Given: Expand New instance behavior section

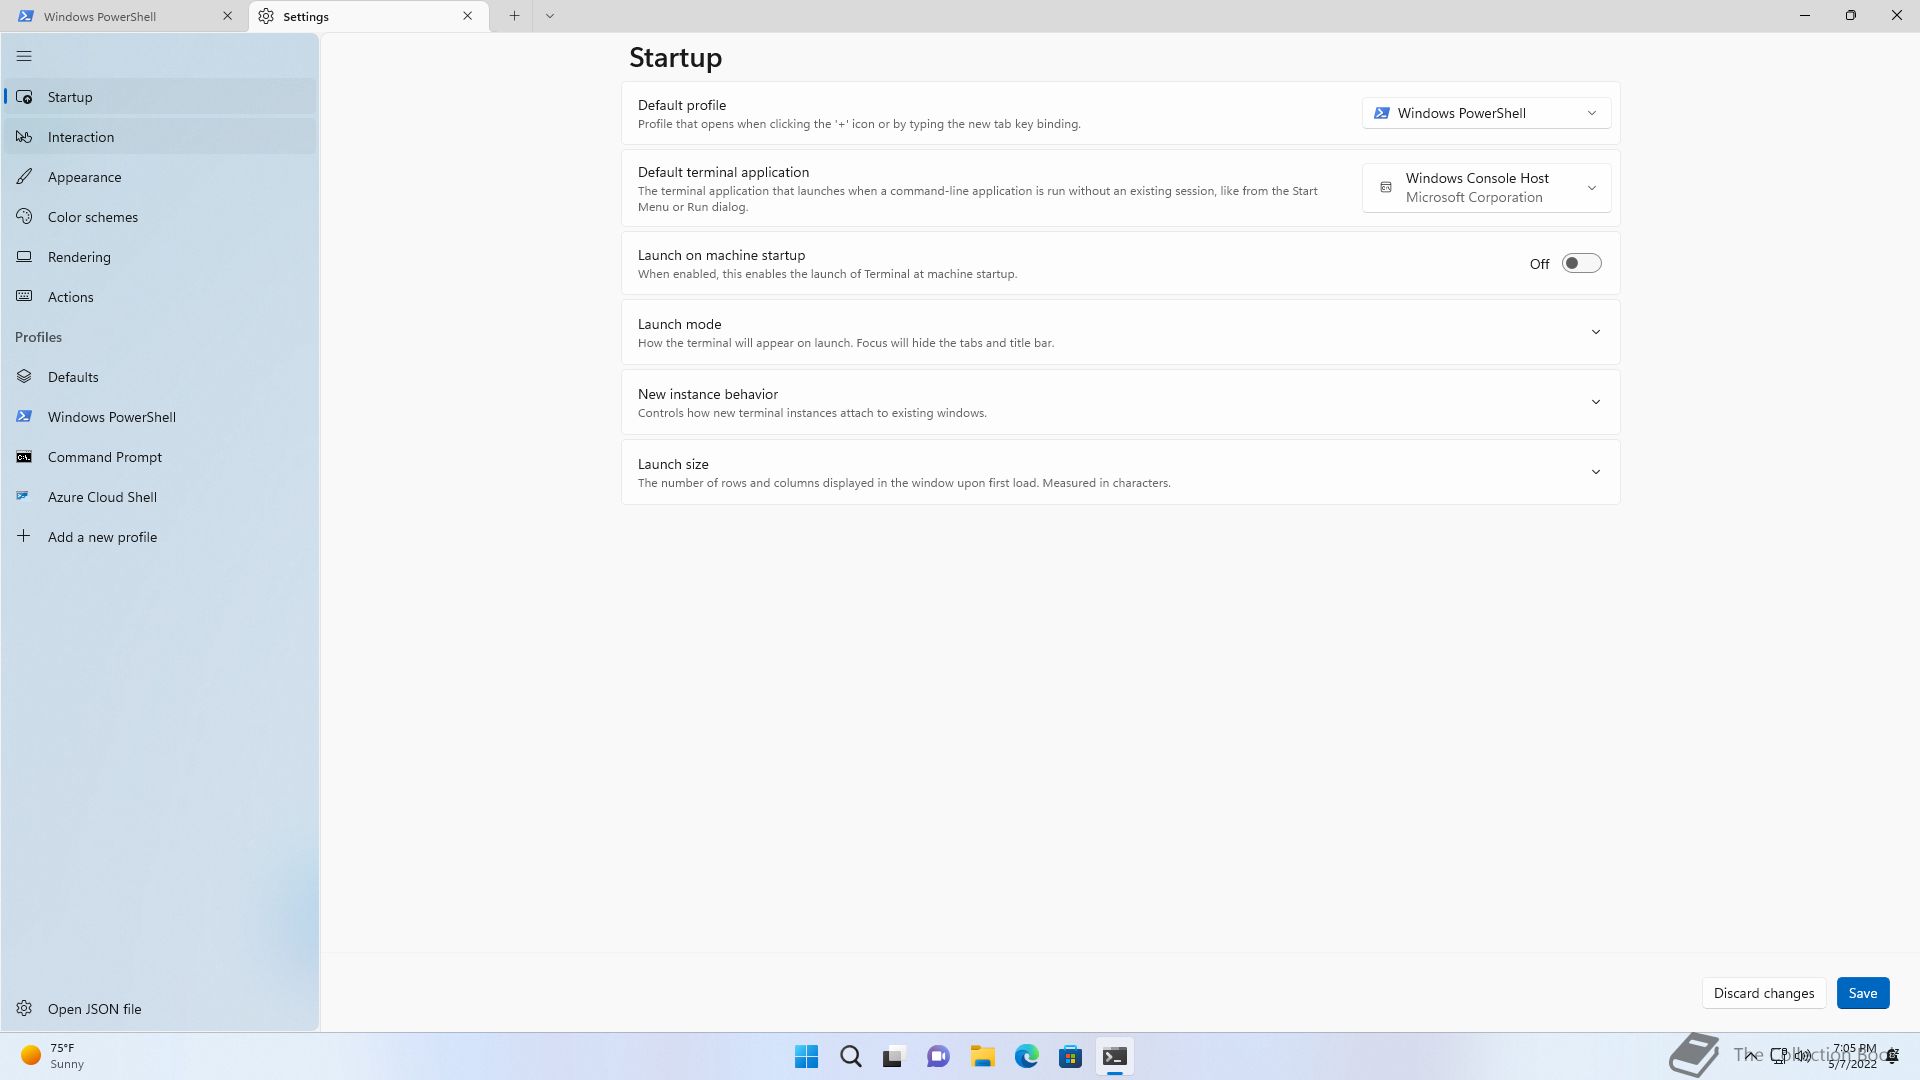Looking at the screenshot, I should pyautogui.click(x=1595, y=402).
